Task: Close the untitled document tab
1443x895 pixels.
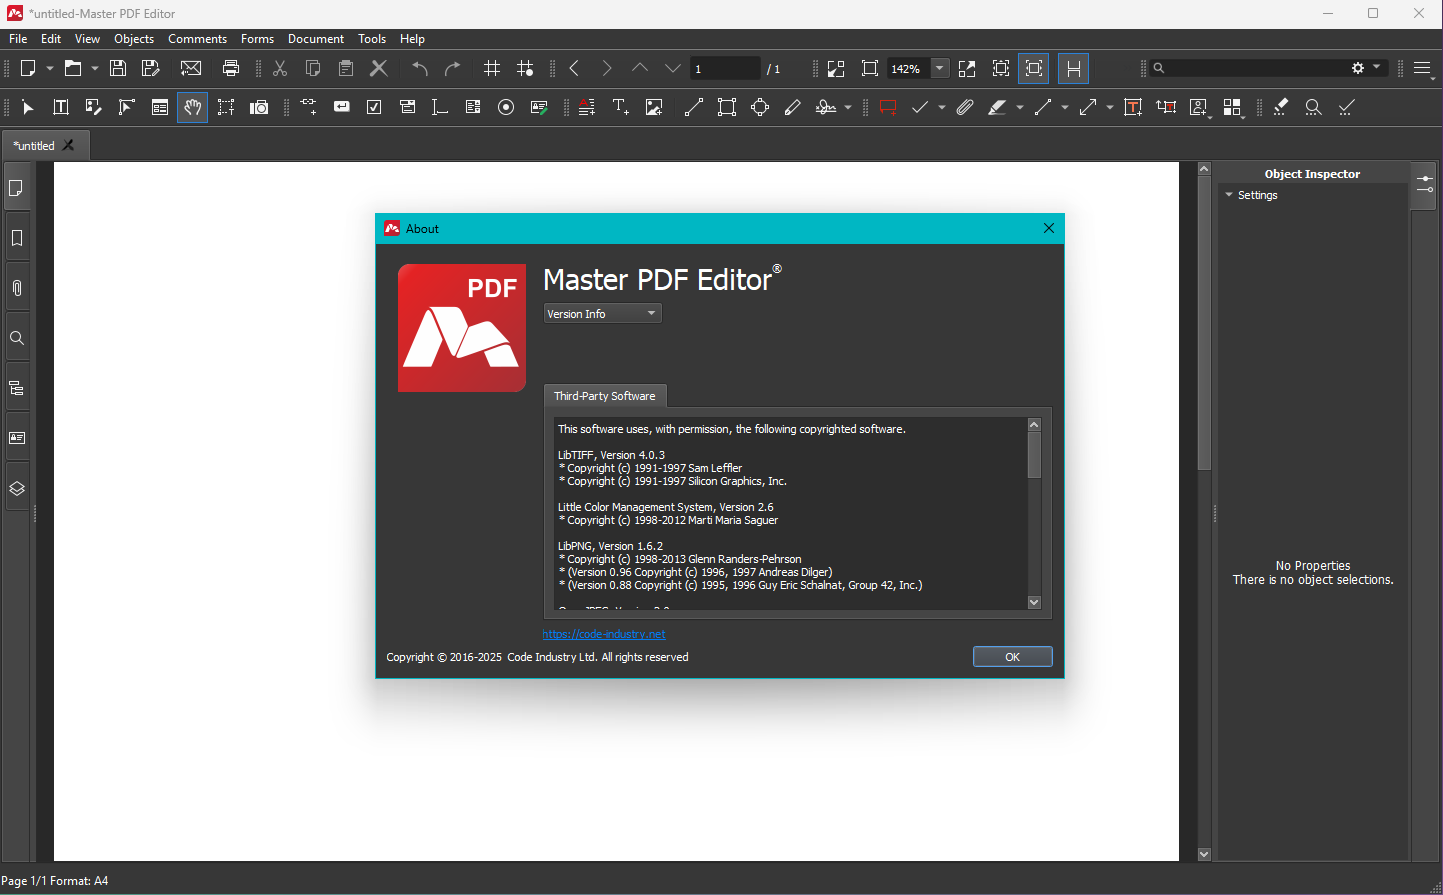Action: pos(68,145)
